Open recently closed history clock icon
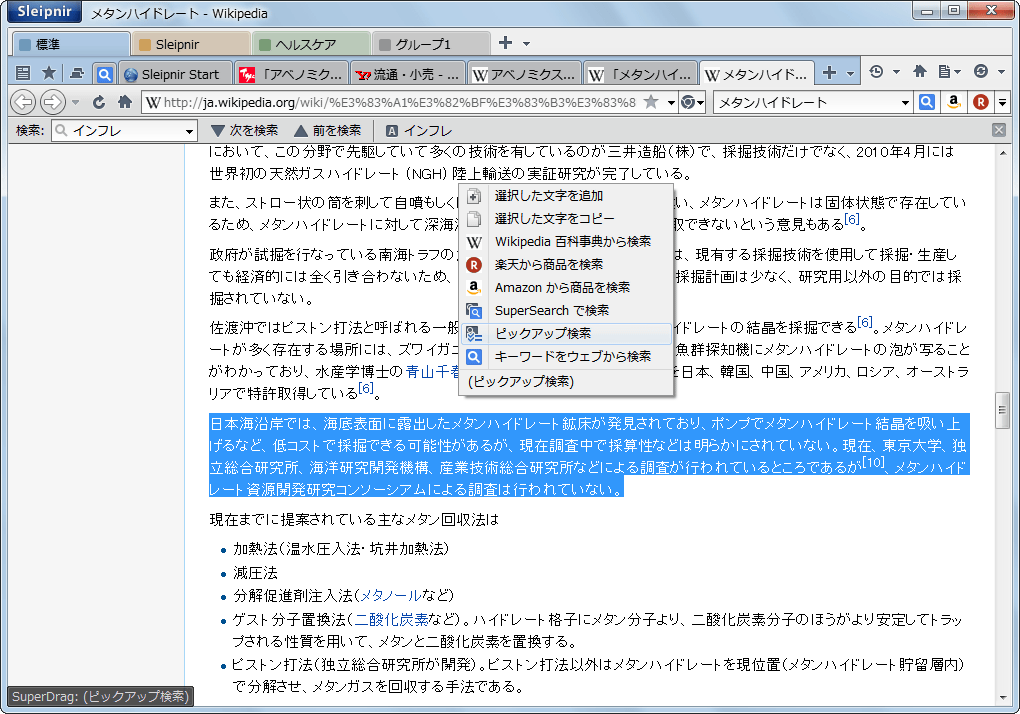Screen dimensions: 1020x714 click(876, 72)
